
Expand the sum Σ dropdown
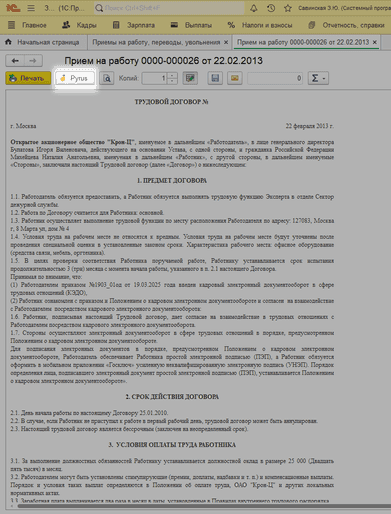[x=318, y=78]
